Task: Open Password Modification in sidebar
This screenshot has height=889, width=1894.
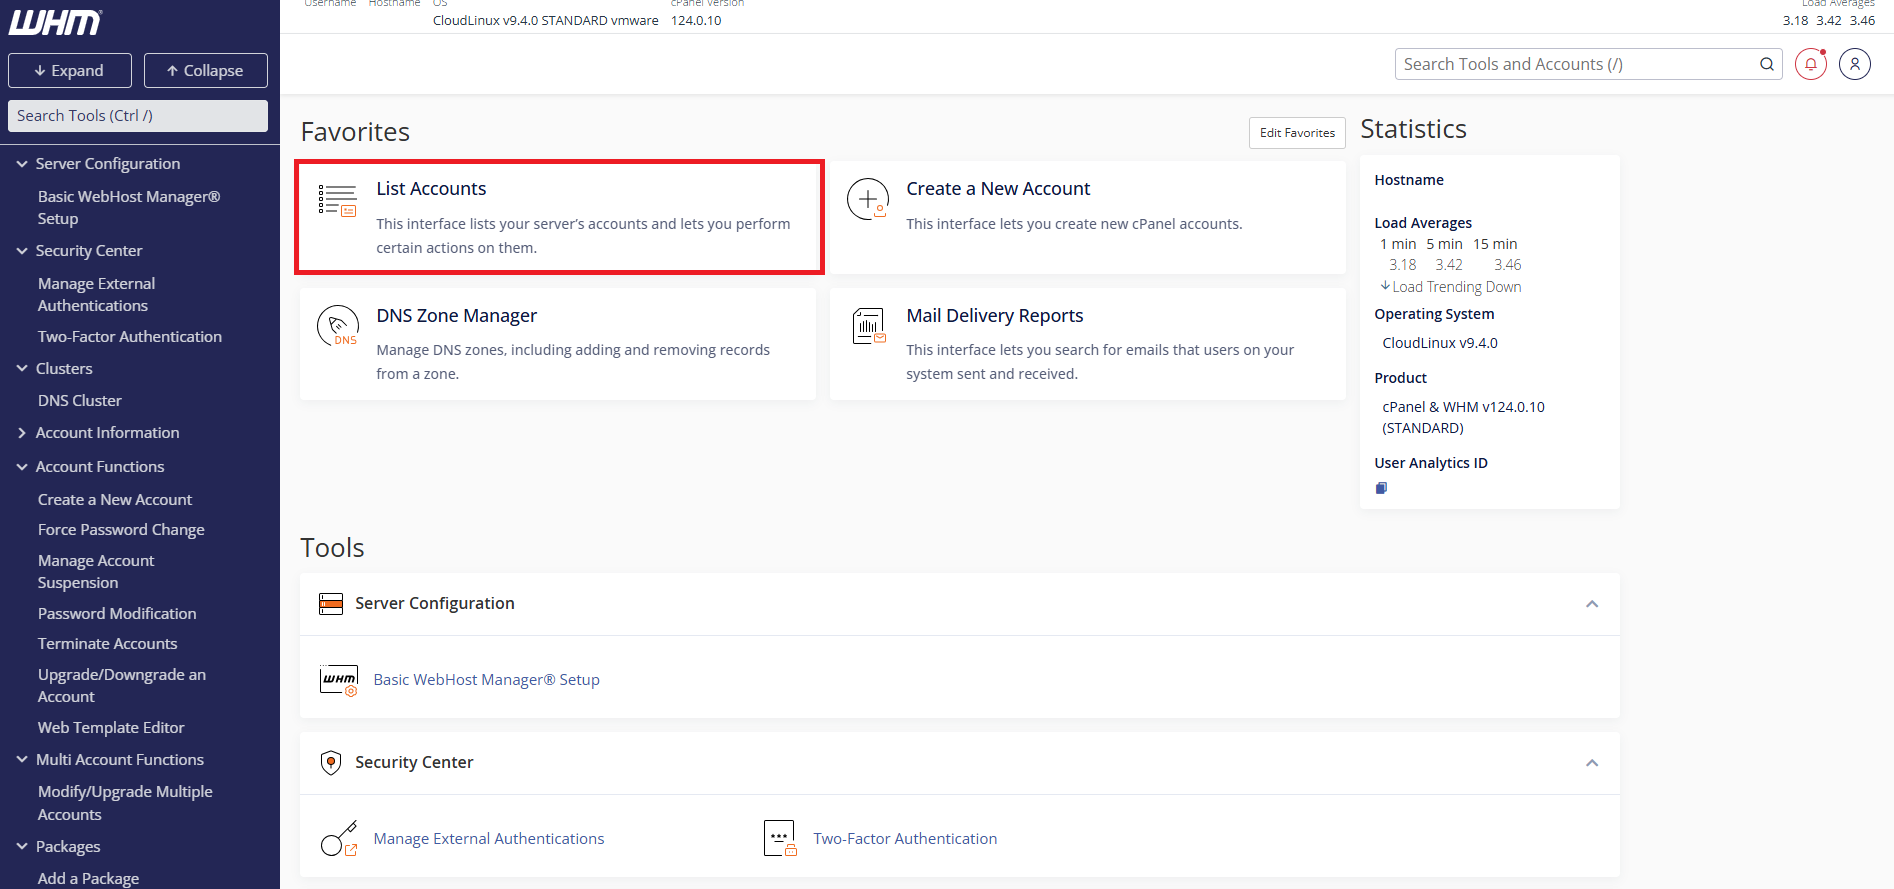Action: [x=117, y=614]
